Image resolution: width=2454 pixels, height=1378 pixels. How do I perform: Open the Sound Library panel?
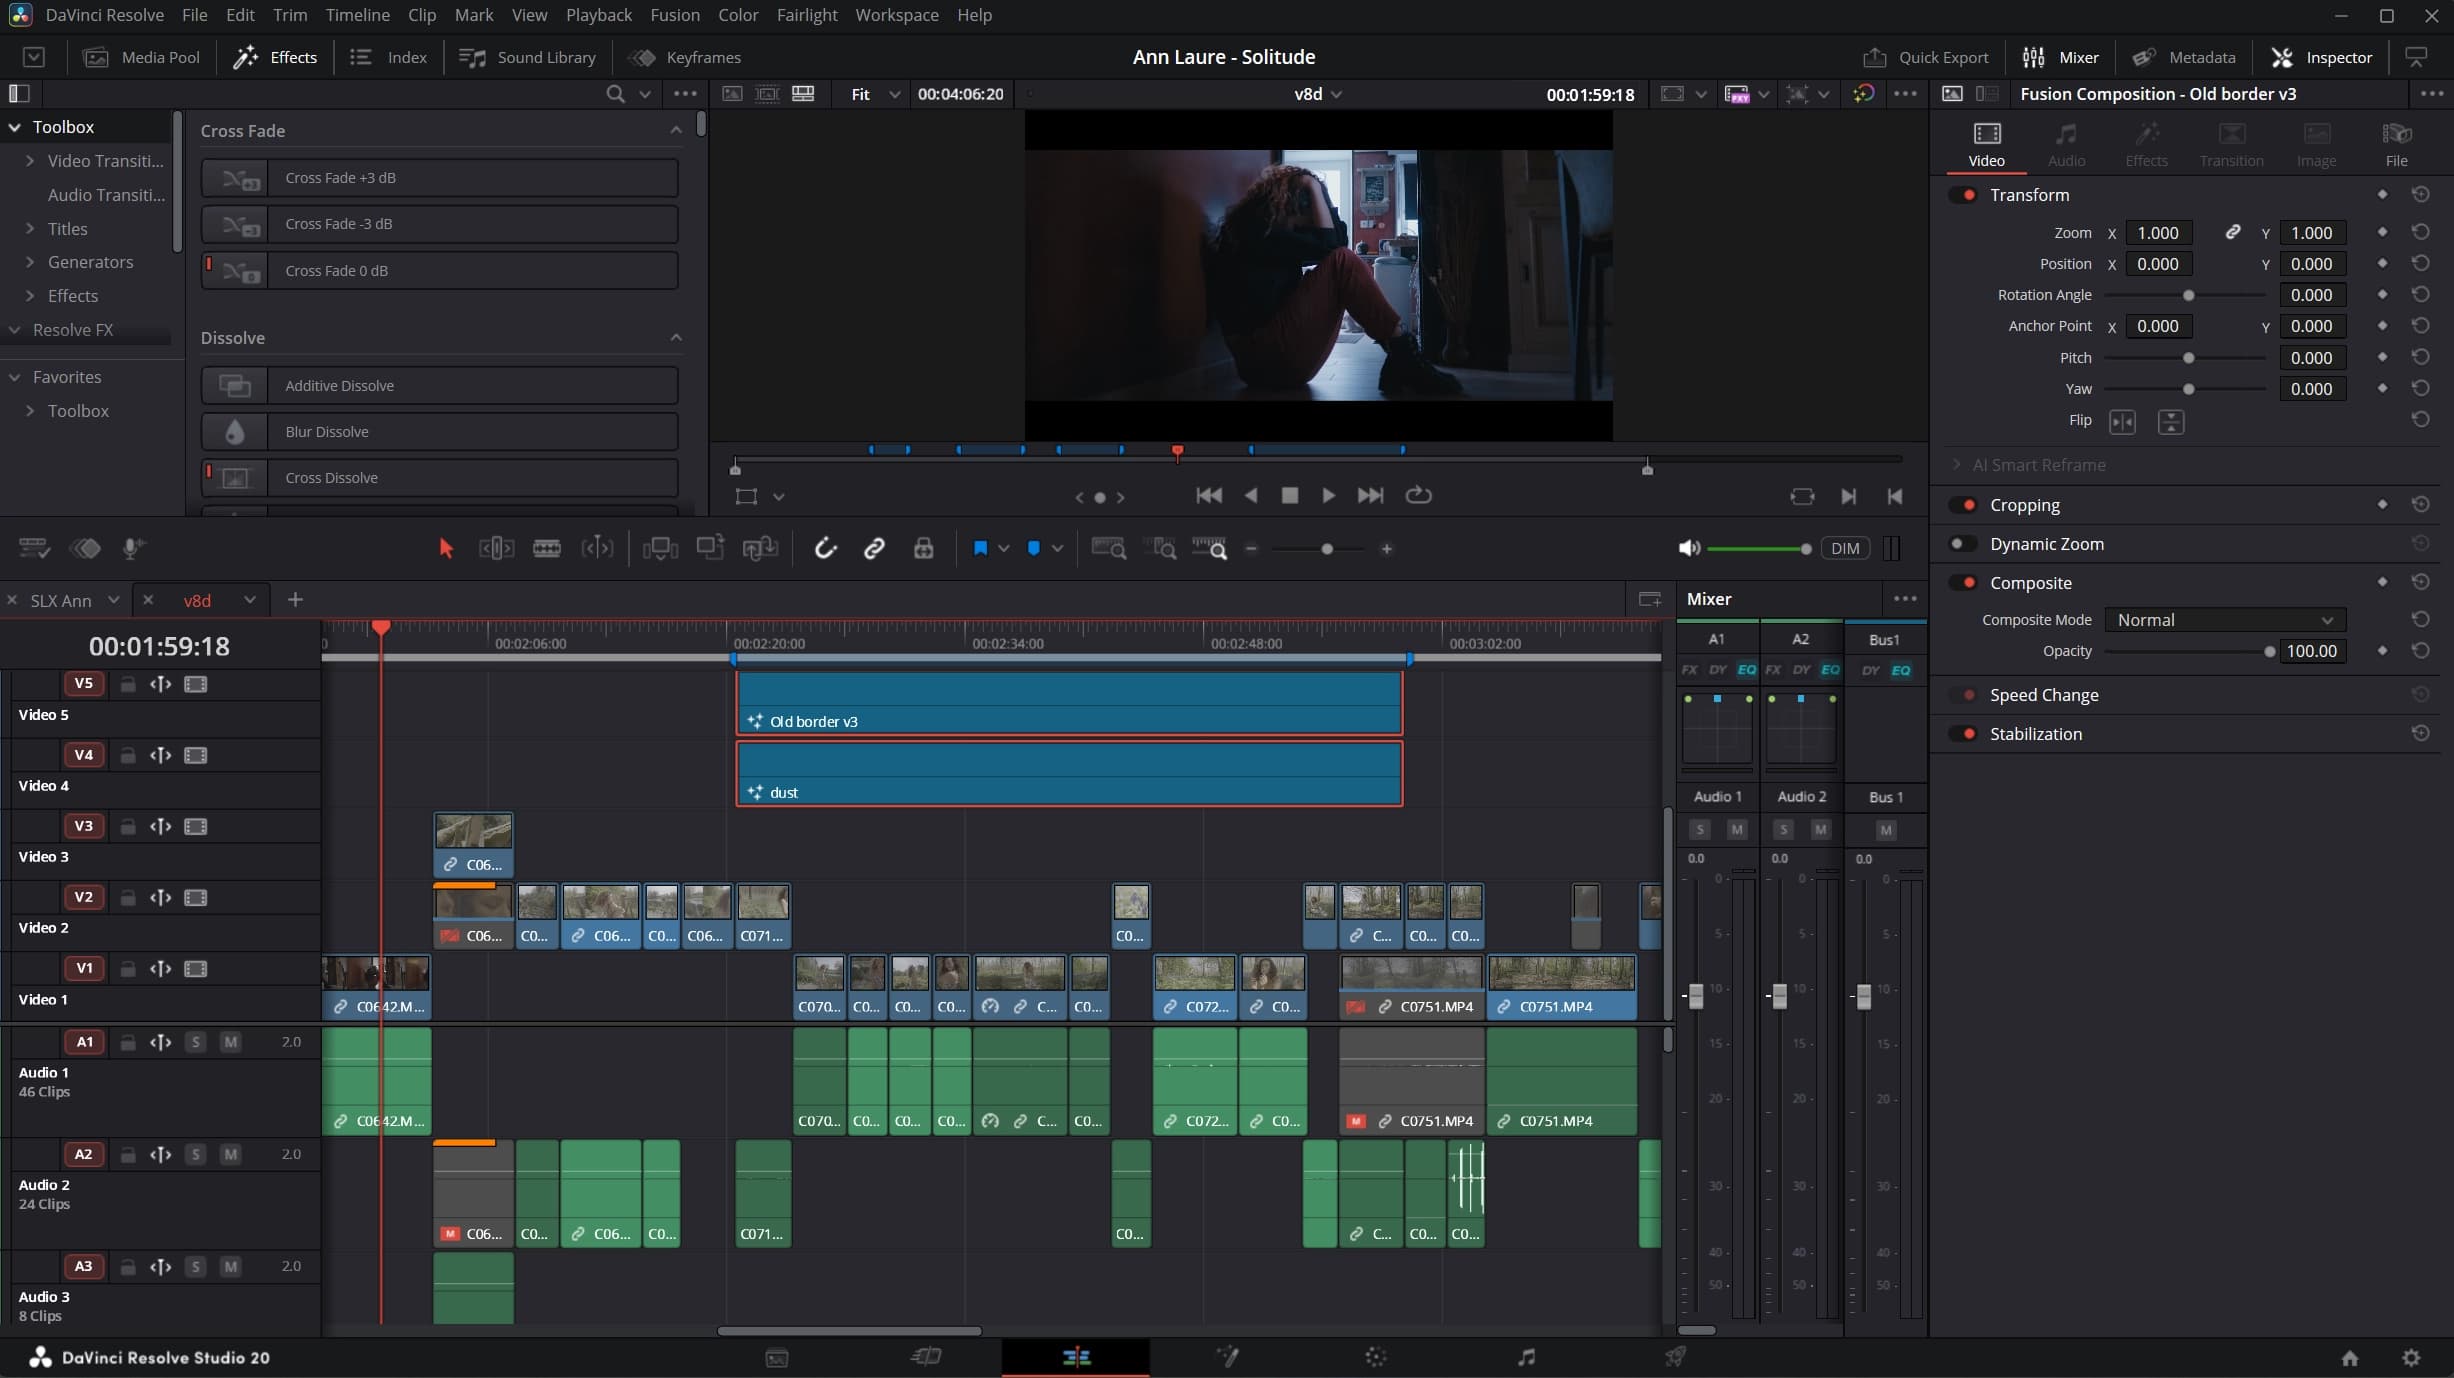(527, 57)
